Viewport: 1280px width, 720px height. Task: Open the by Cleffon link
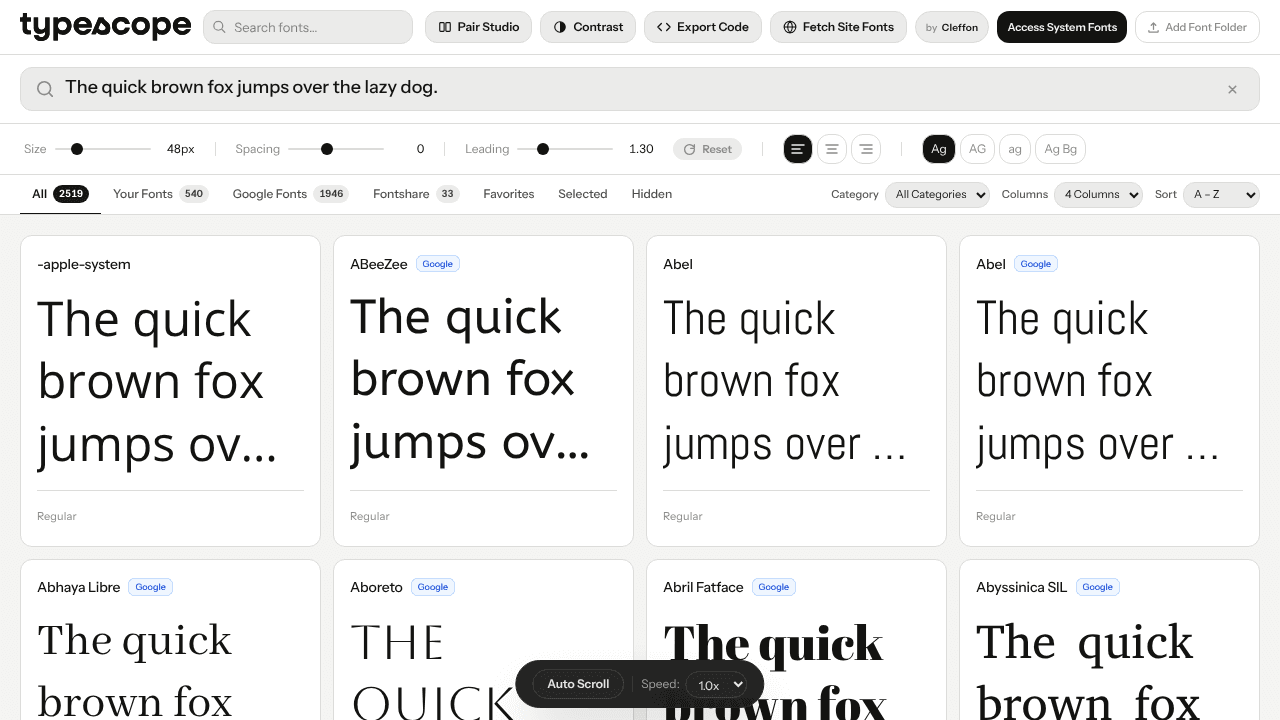[x=952, y=27]
